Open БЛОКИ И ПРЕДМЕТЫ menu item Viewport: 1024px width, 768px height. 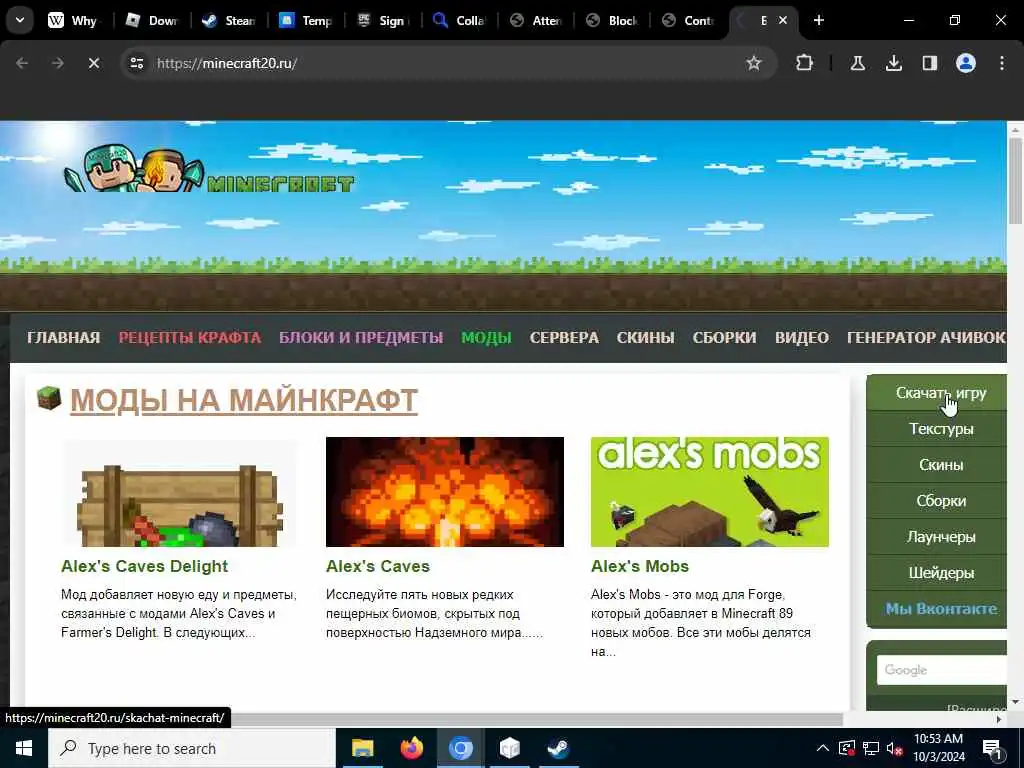pos(361,338)
